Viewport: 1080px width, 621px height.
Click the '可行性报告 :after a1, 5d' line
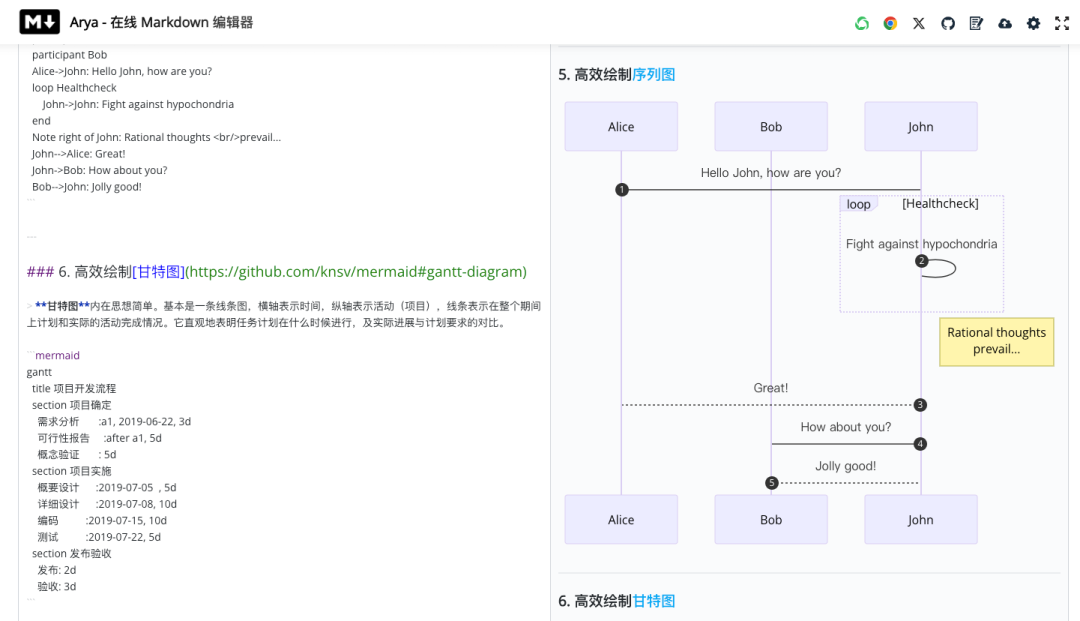coord(100,439)
